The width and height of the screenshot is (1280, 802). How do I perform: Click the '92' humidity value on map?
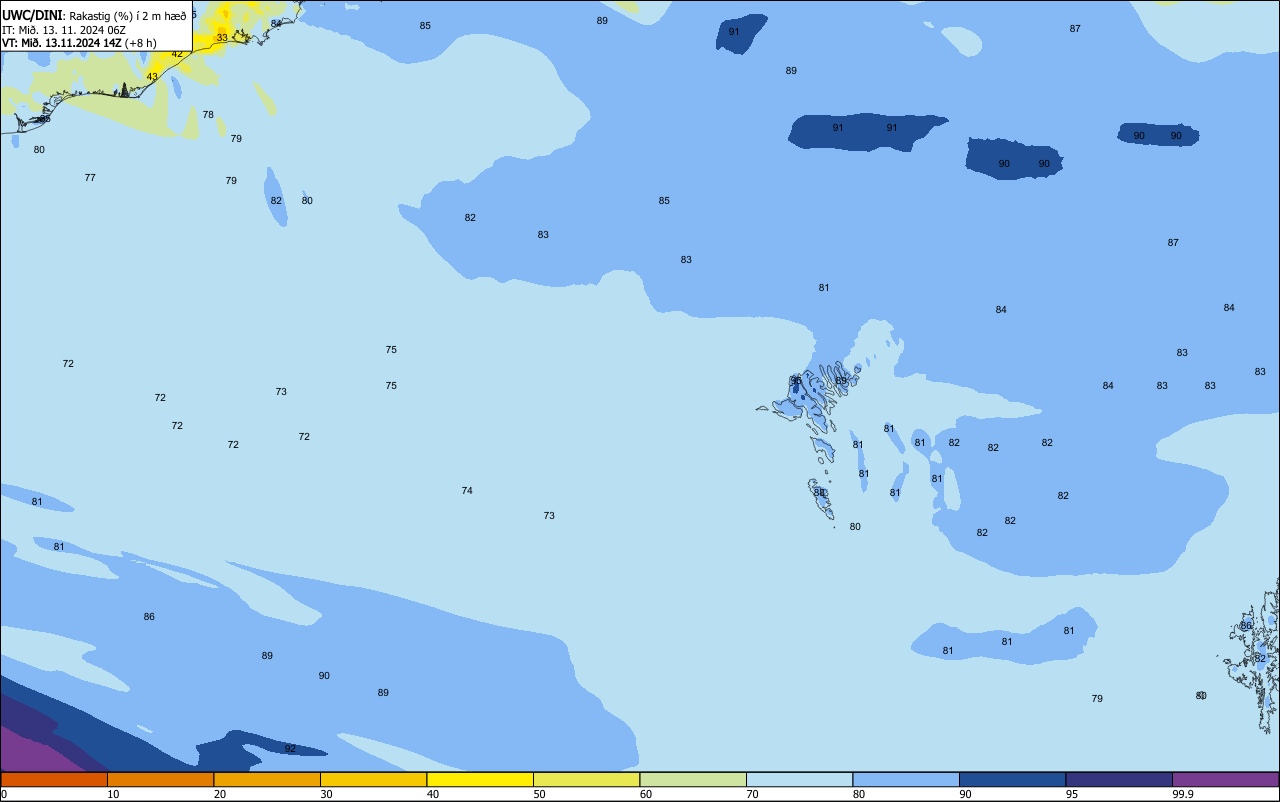[x=290, y=748]
